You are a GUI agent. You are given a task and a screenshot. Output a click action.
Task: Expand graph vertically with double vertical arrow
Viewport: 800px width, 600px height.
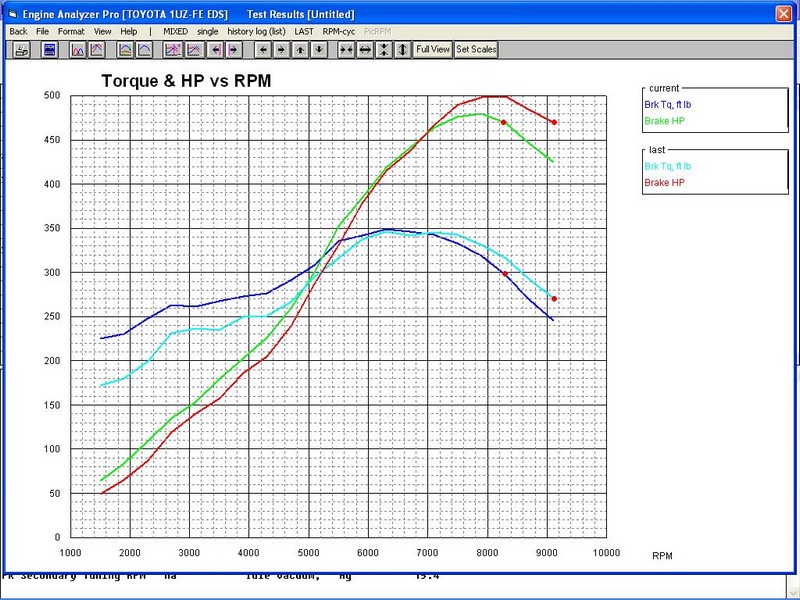click(403, 49)
